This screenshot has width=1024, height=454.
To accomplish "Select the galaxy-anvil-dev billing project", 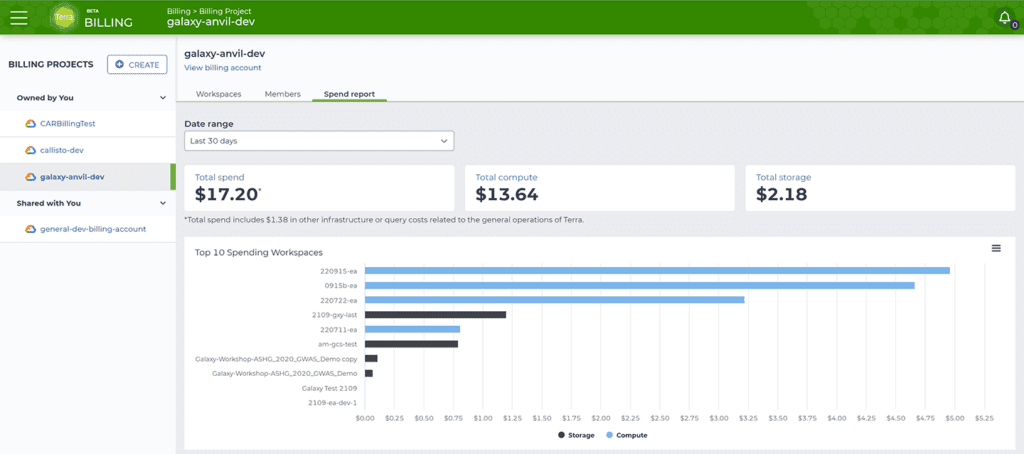I will (88, 177).
